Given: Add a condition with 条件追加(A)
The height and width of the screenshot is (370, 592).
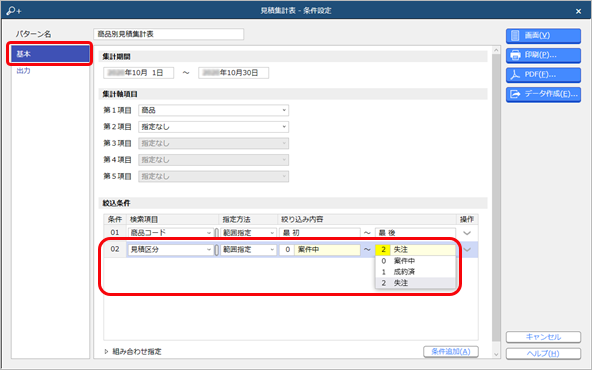Looking at the screenshot, I should click(x=450, y=352).
